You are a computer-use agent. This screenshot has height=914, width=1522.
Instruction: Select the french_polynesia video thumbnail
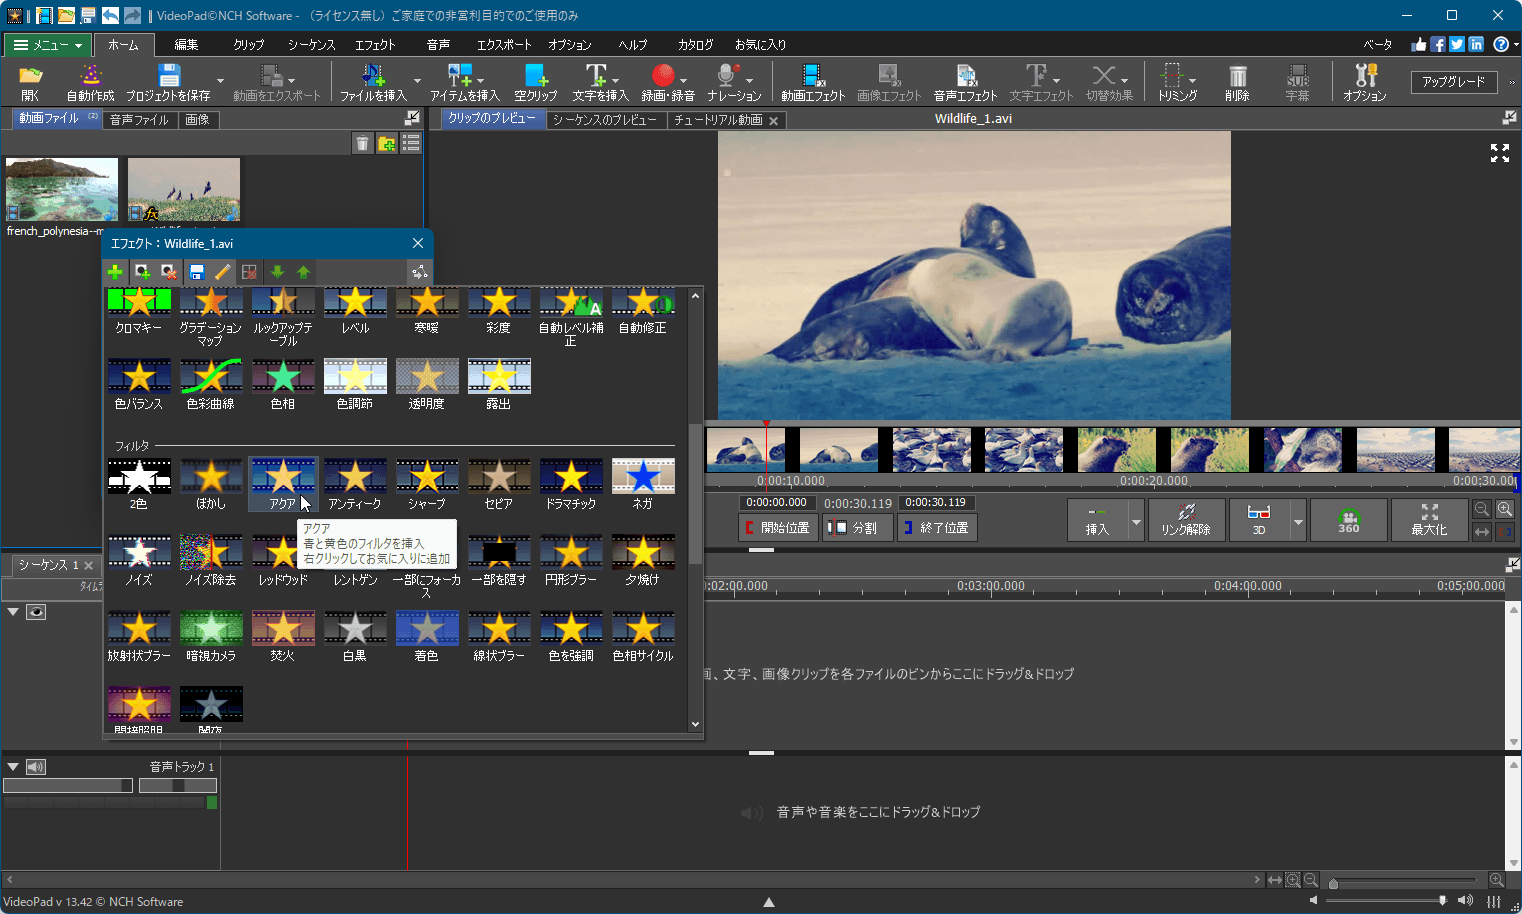[x=62, y=190]
